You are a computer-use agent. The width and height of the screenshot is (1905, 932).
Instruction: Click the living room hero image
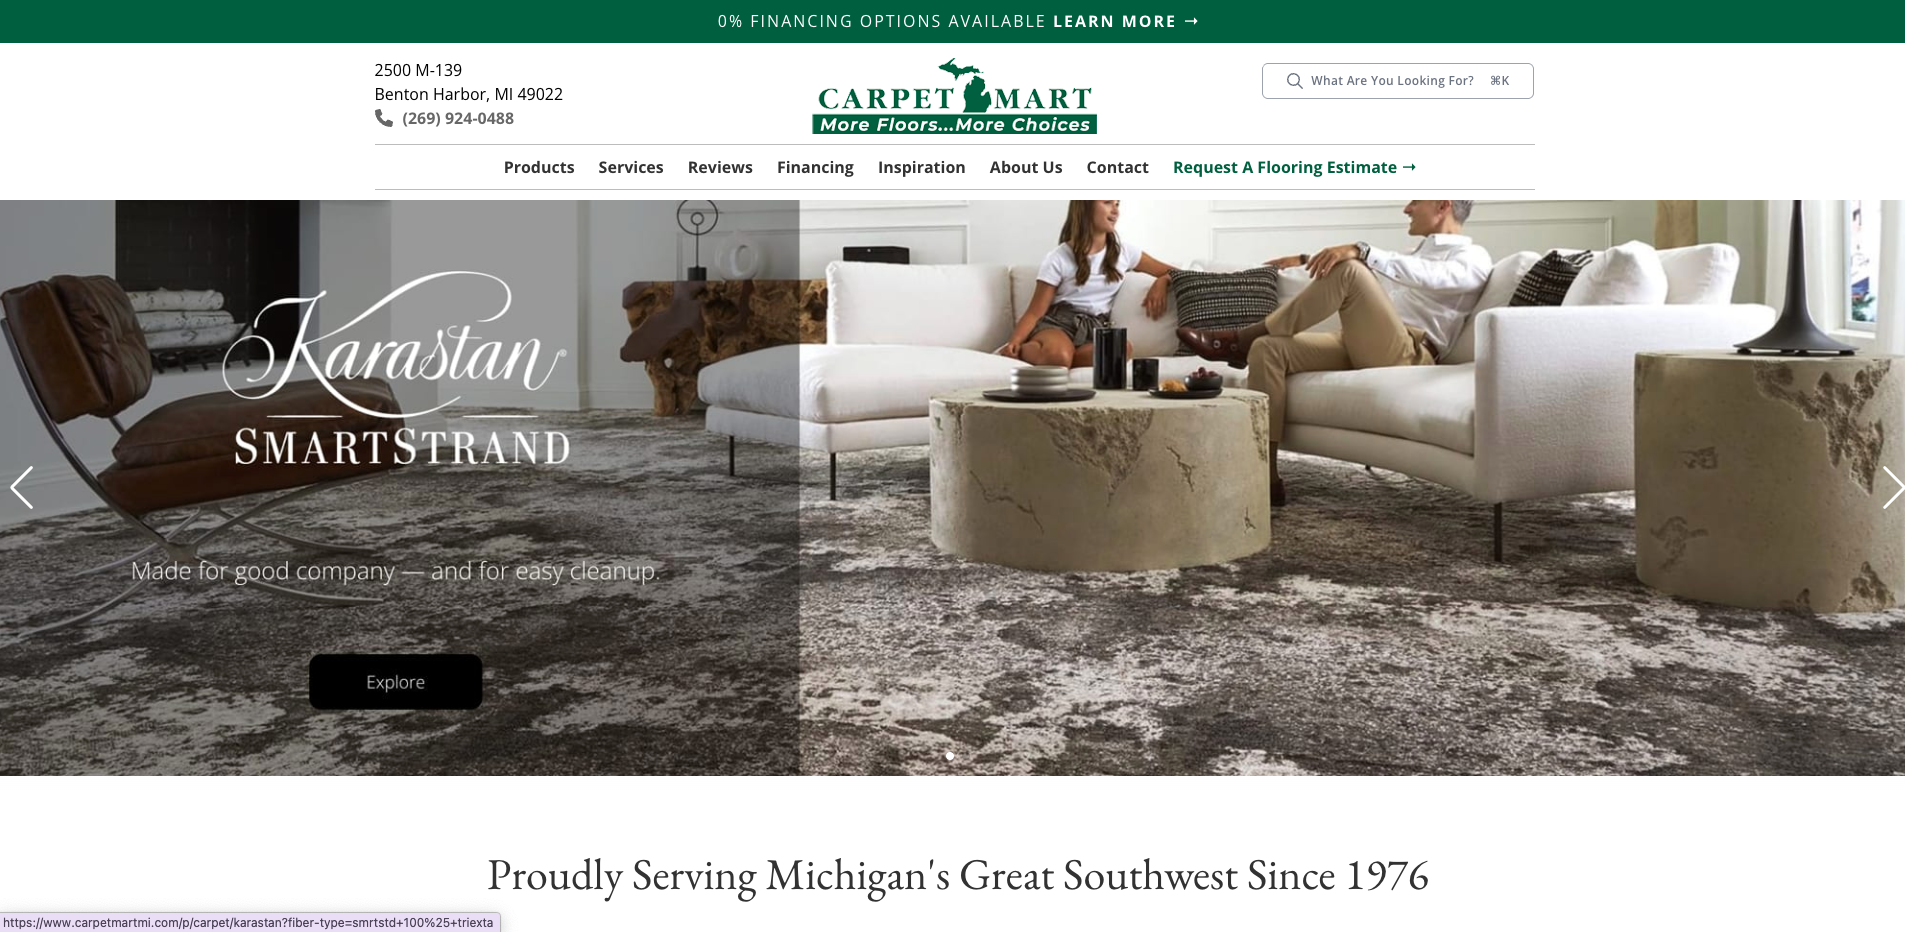(x=1352, y=488)
